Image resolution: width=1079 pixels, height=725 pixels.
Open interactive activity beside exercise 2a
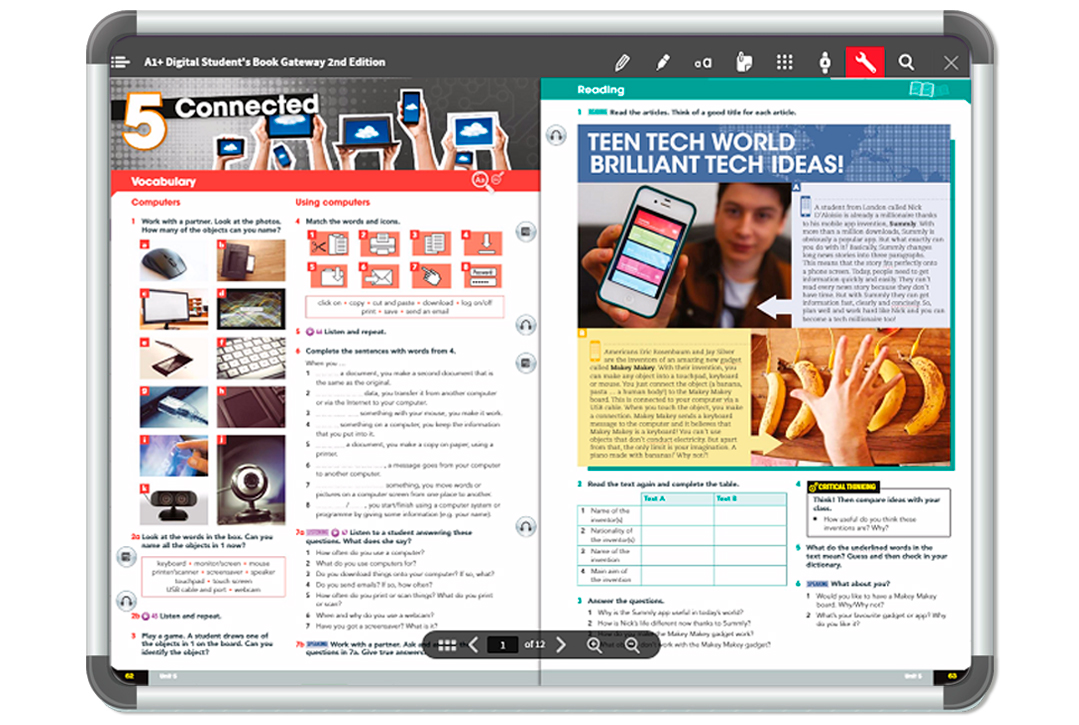pos(126,557)
